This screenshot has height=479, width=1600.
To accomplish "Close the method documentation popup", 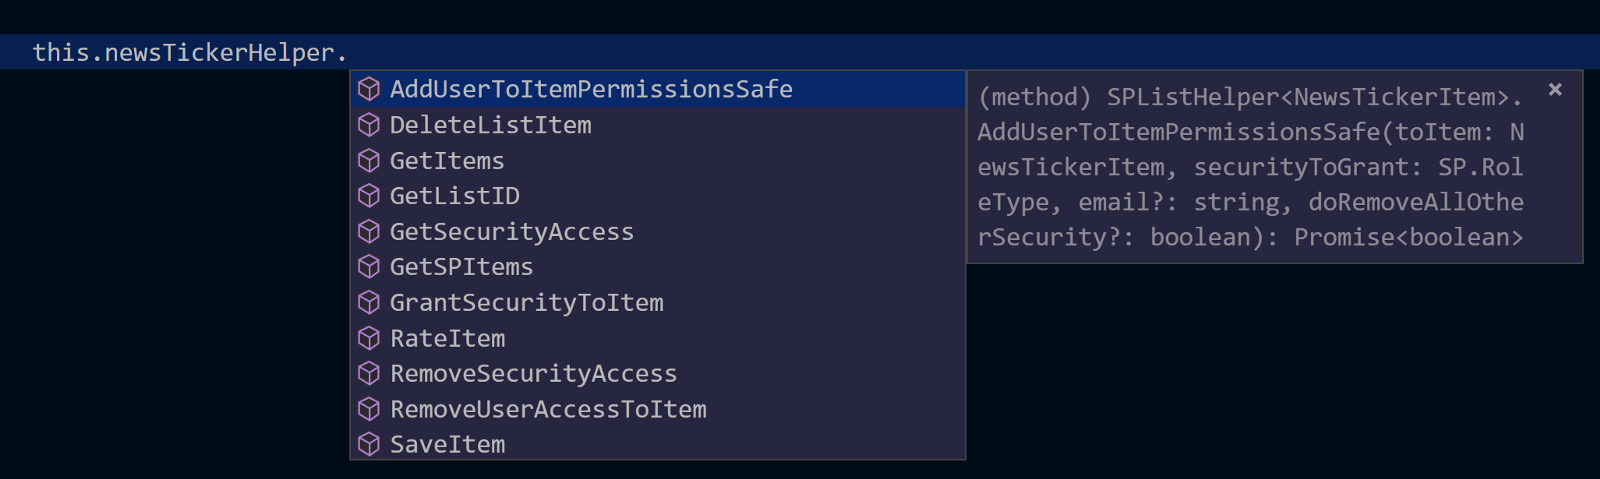I will pos(1555,90).
